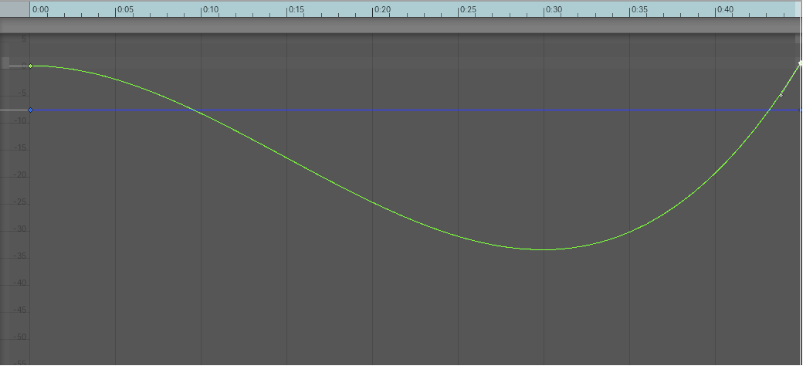Jump to 0:30 on the time ruler
This screenshot has height=366, width=803.
click(x=554, y=9)
